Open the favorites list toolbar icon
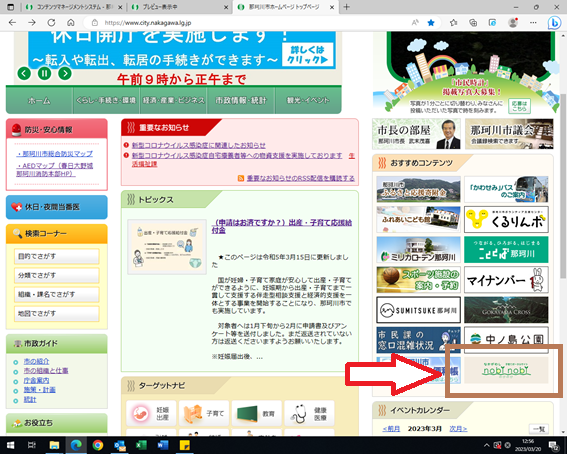This screenshot has height=454, width=567. [x=453, y=23]
